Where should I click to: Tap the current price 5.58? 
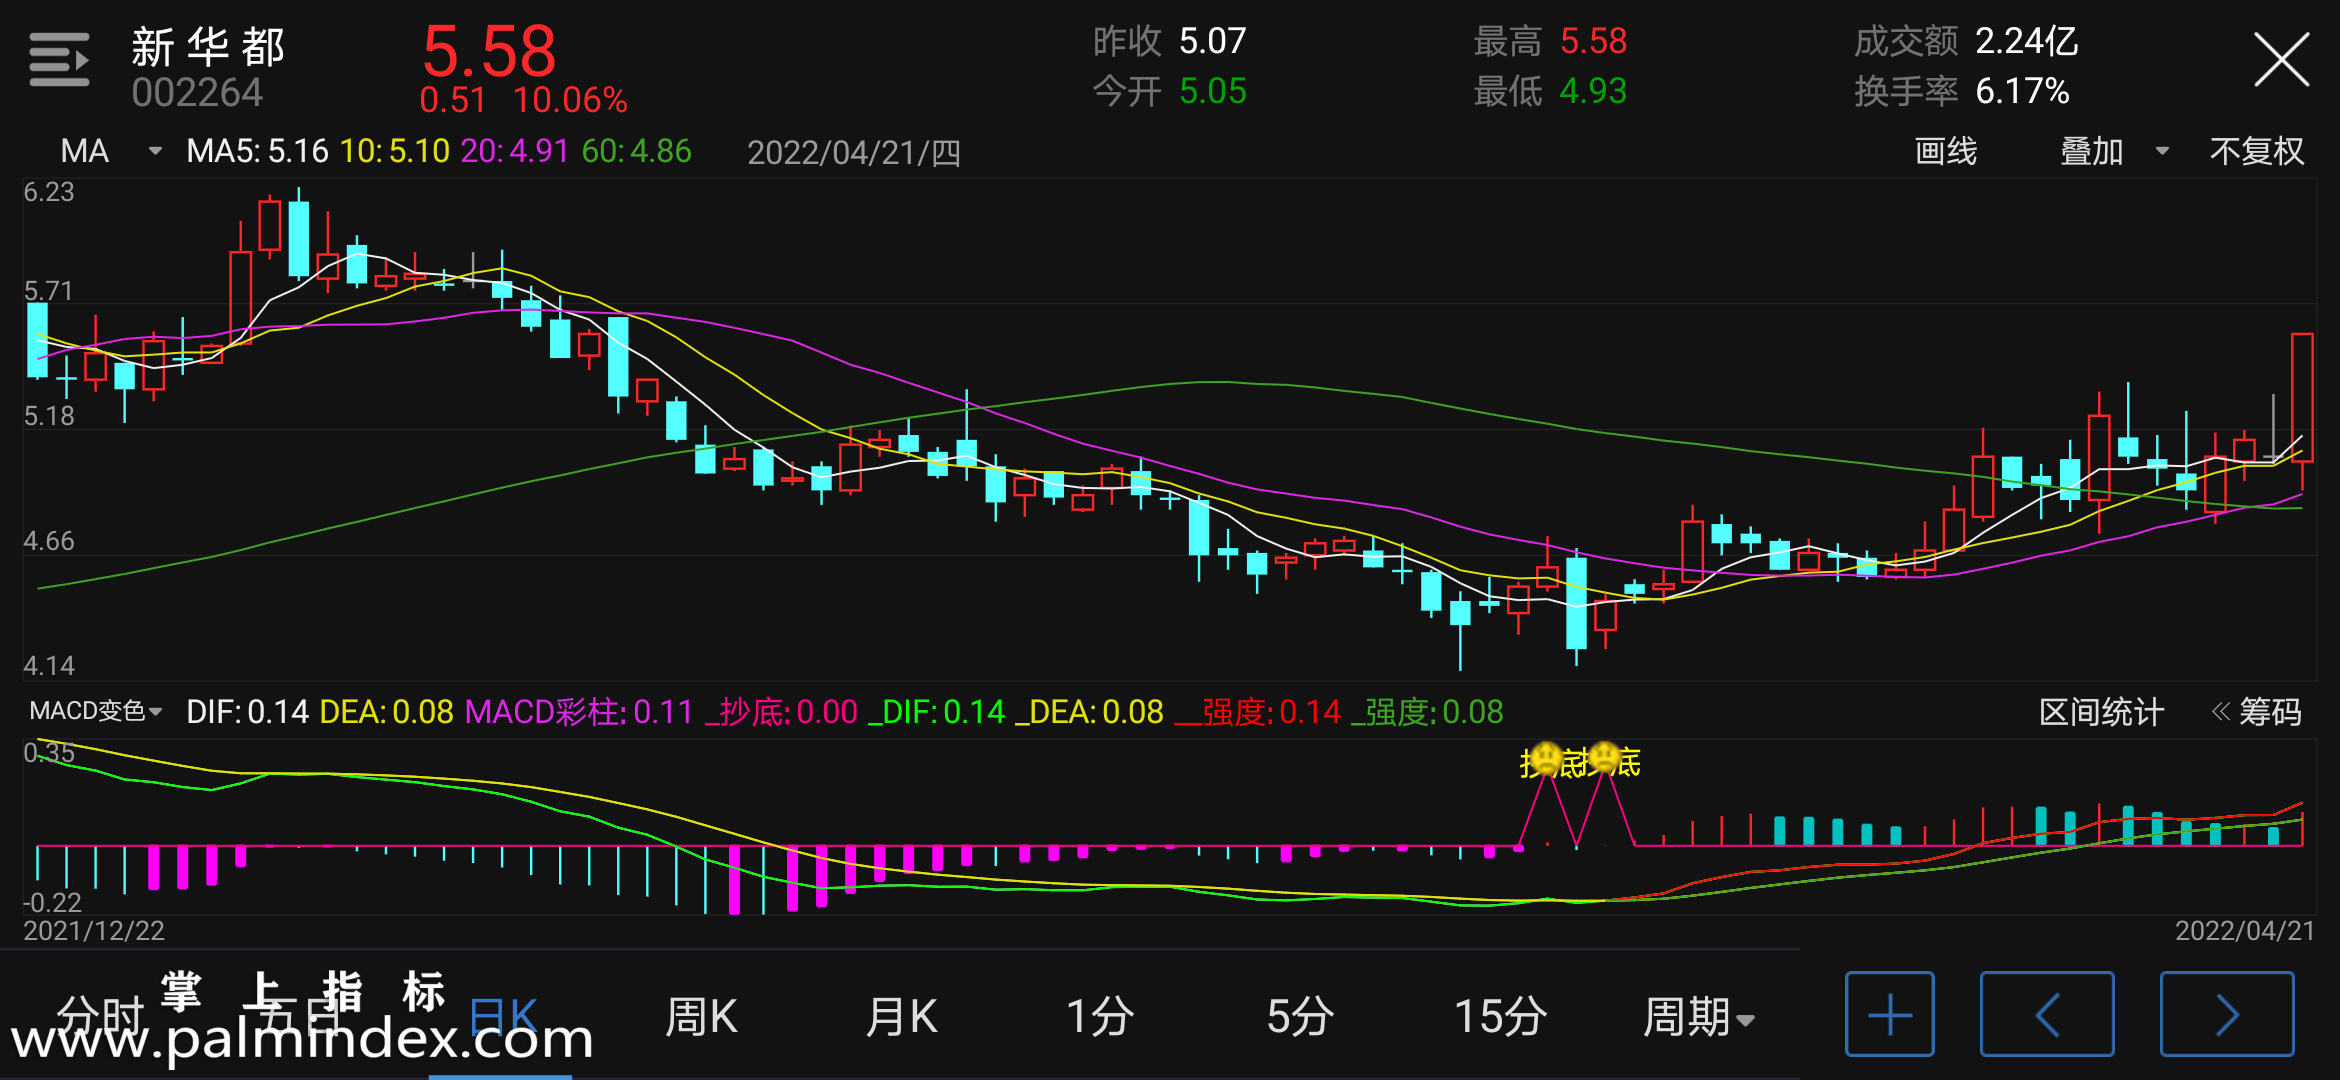click(488, 51)
